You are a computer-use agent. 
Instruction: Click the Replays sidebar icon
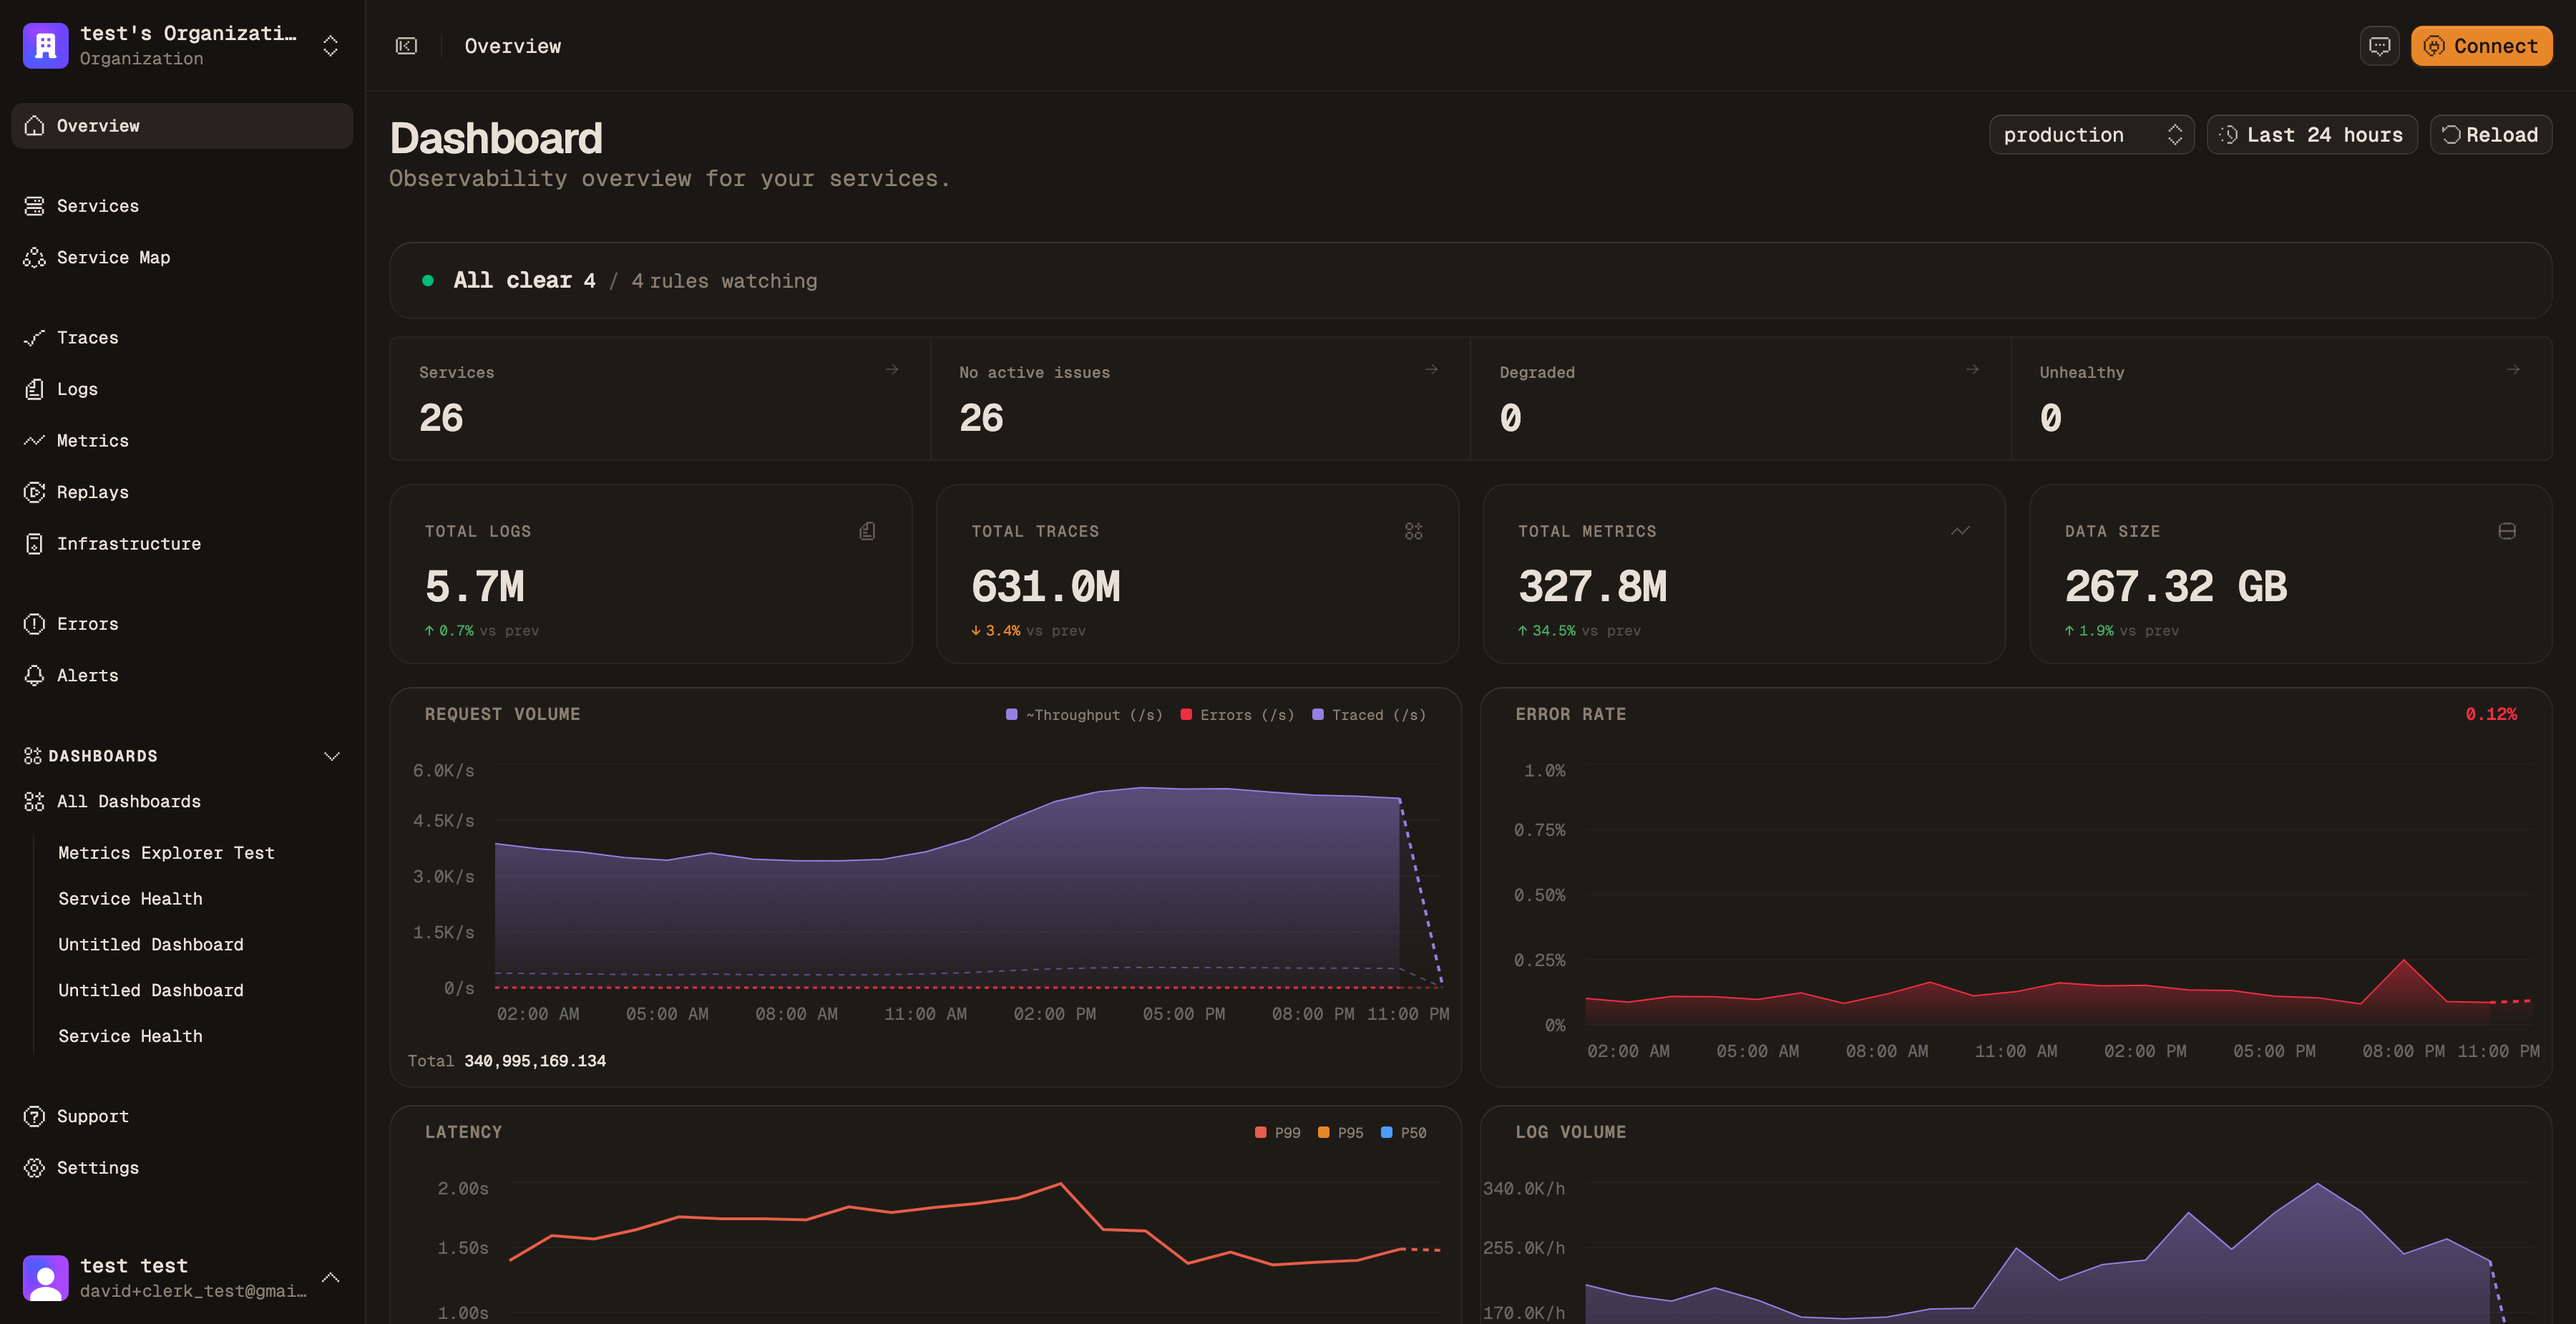(34, 492)
